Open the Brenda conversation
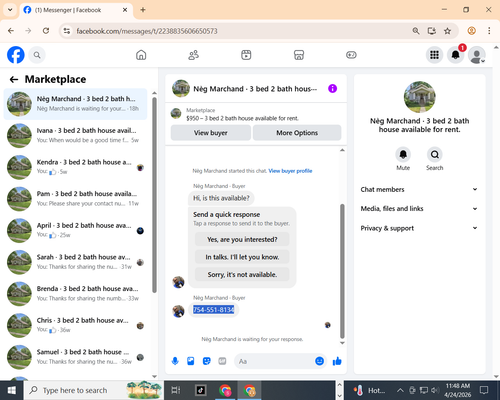 point(75,294)
